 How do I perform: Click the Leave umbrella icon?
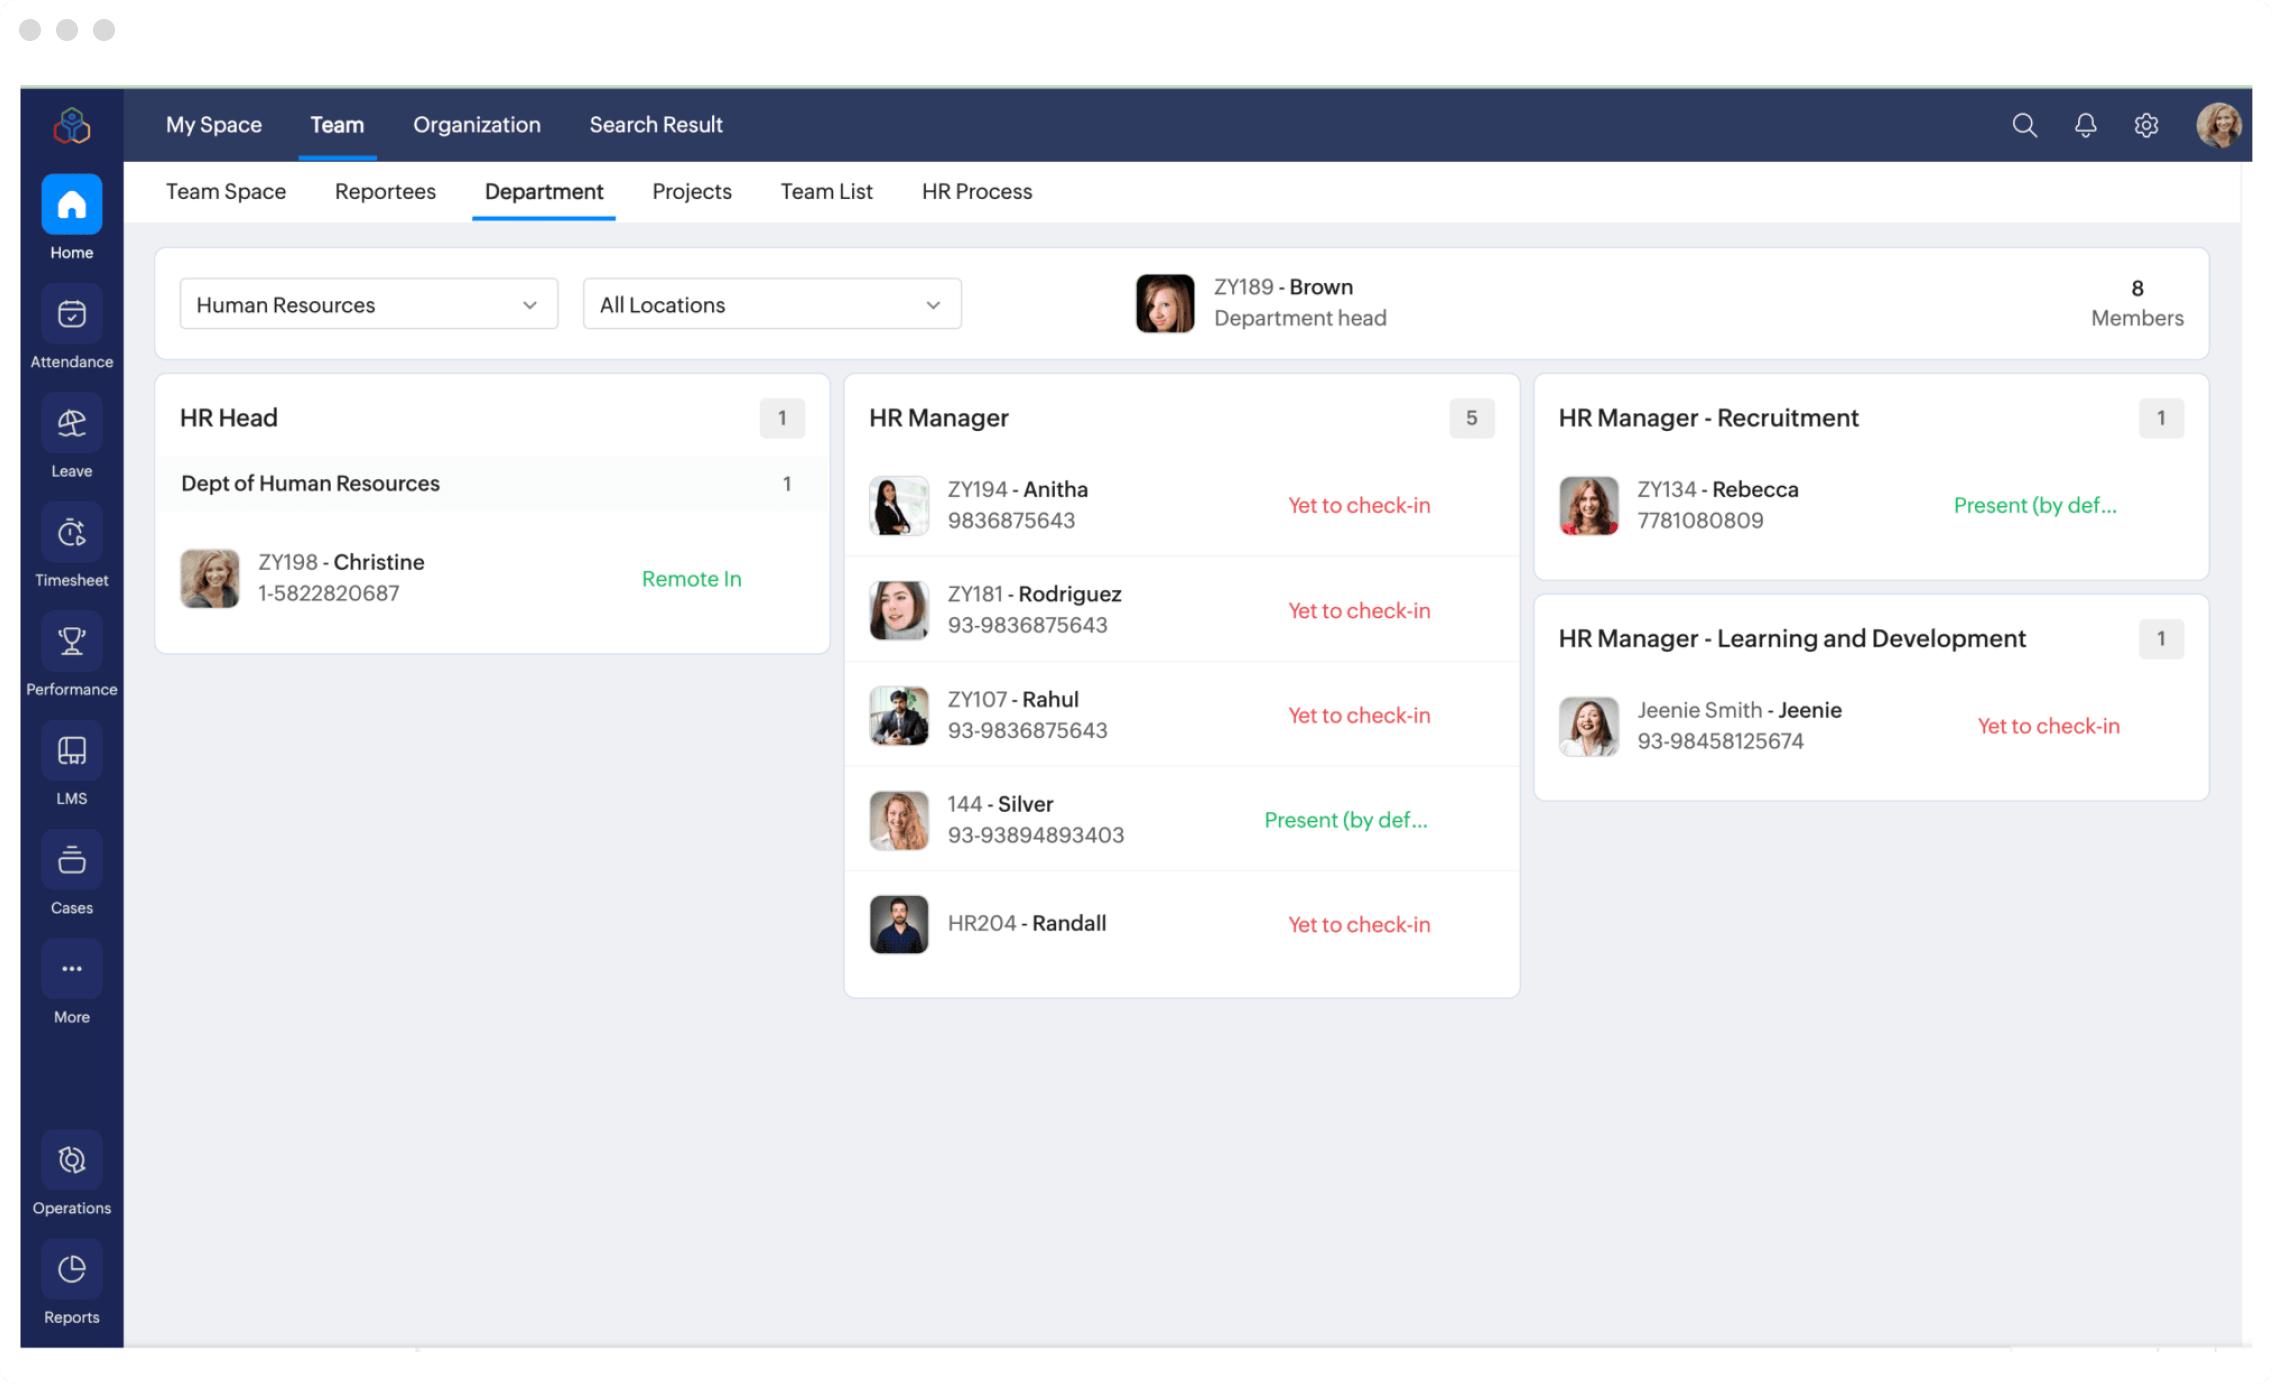(x=71, y=424)
